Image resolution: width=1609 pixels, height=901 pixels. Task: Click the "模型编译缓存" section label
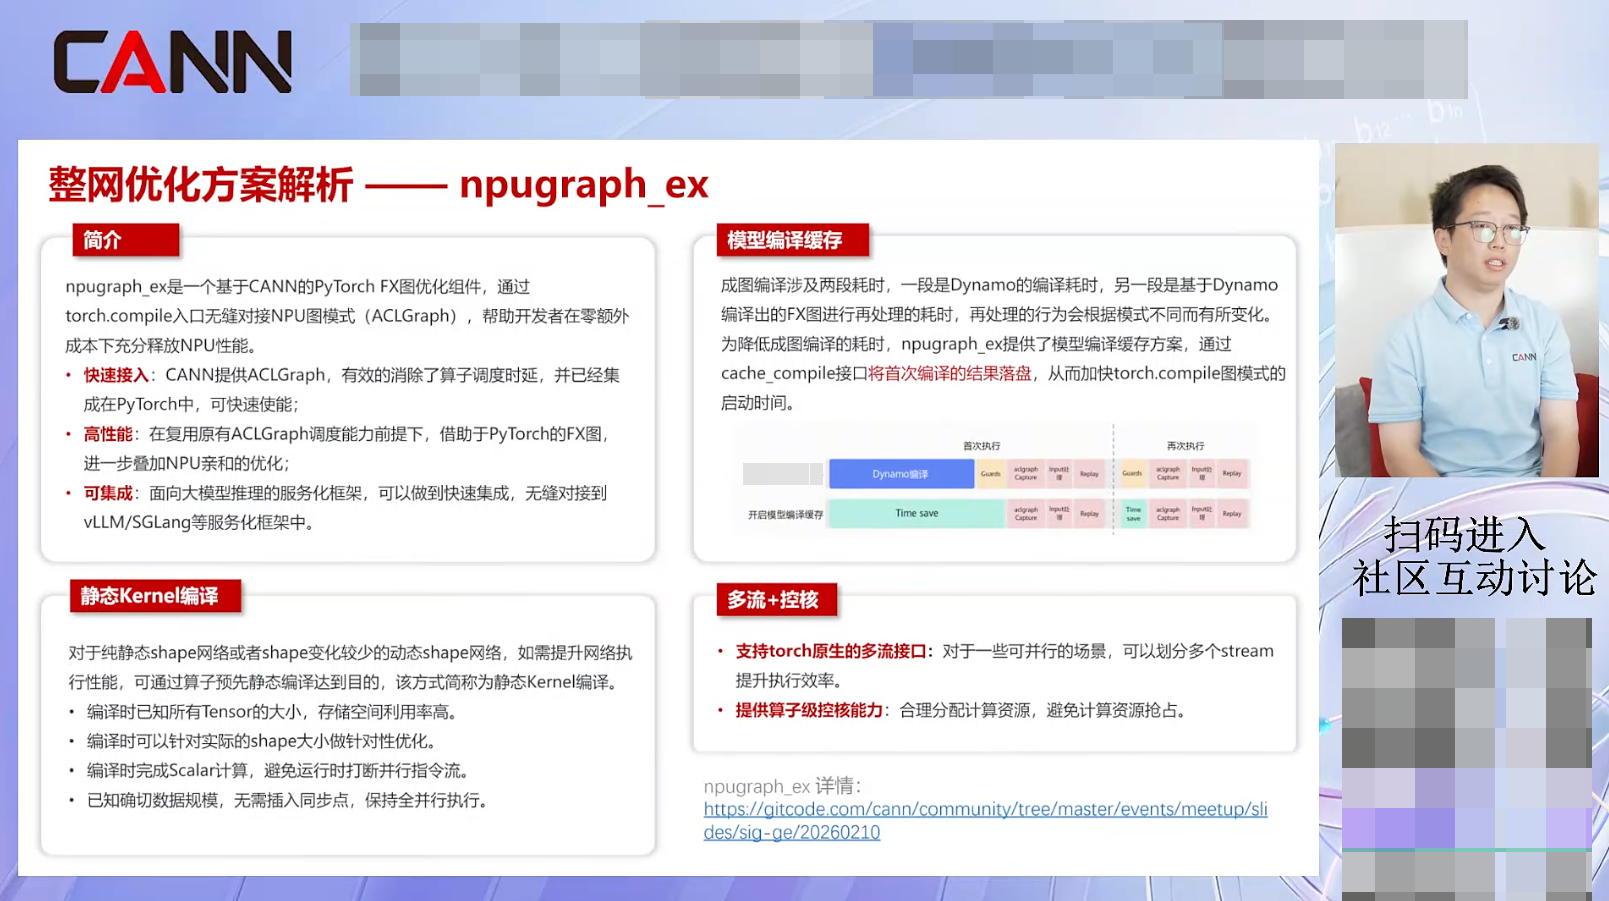792,240
